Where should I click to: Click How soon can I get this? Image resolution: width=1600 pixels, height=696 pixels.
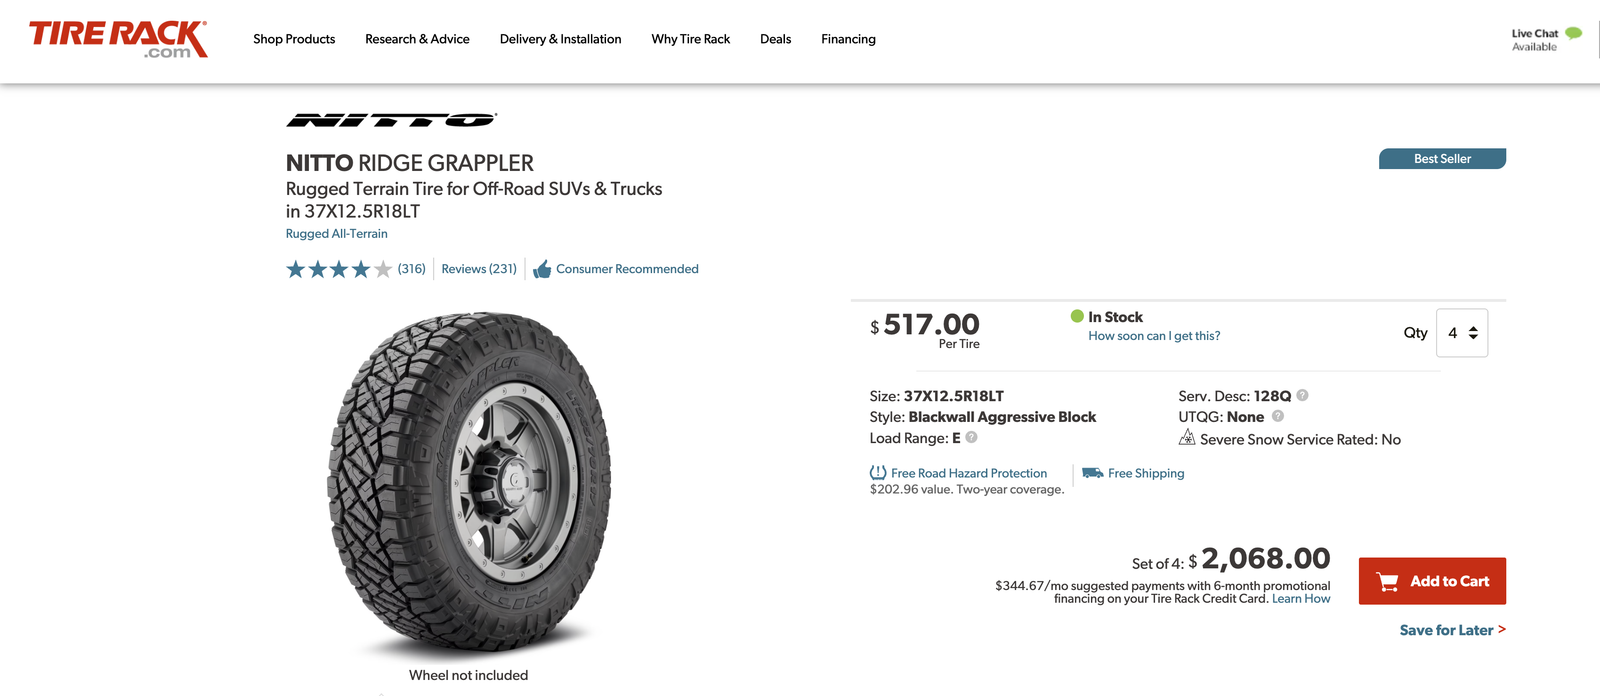tap(1154, 336)
